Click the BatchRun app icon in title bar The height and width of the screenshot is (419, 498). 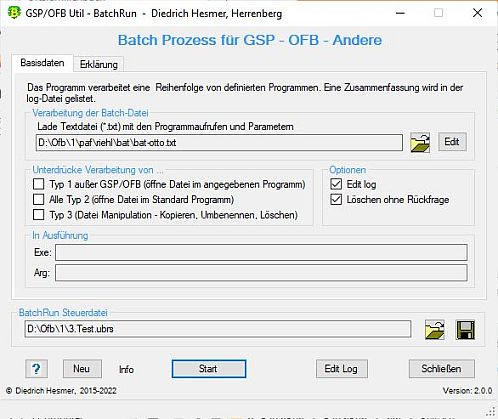(14, 13)
